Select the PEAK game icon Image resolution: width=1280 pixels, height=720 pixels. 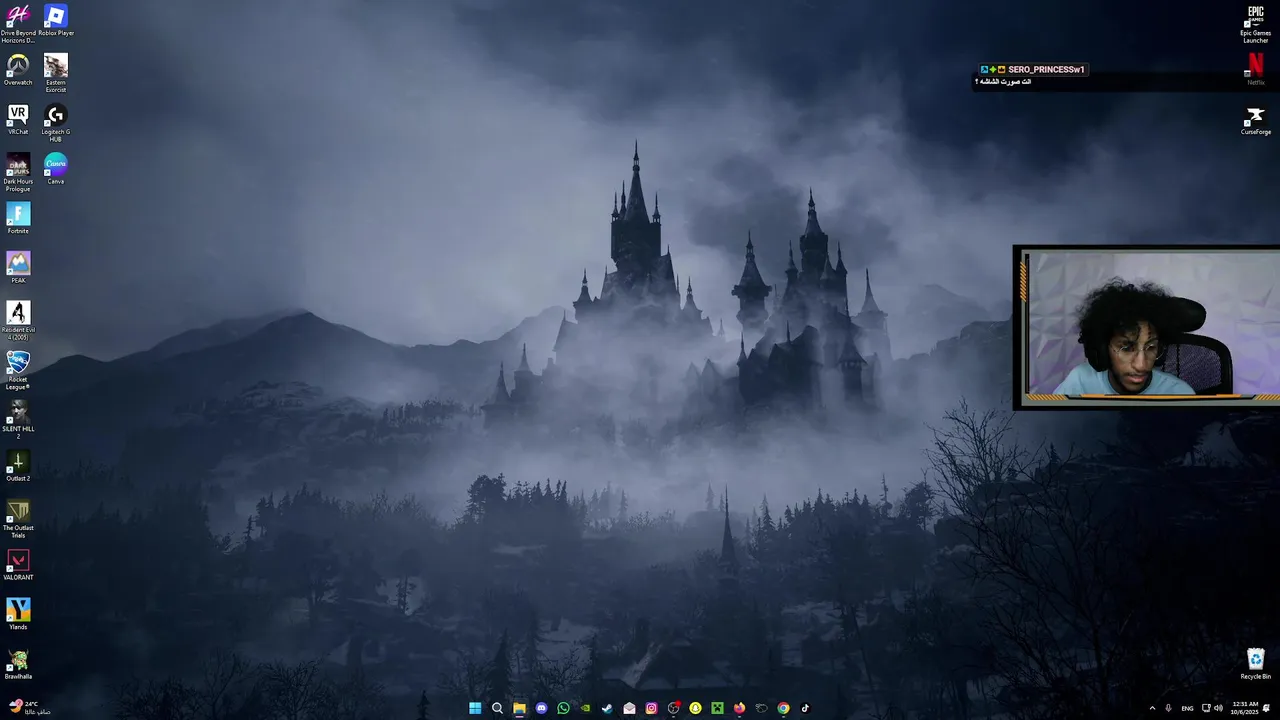point(18,268)
